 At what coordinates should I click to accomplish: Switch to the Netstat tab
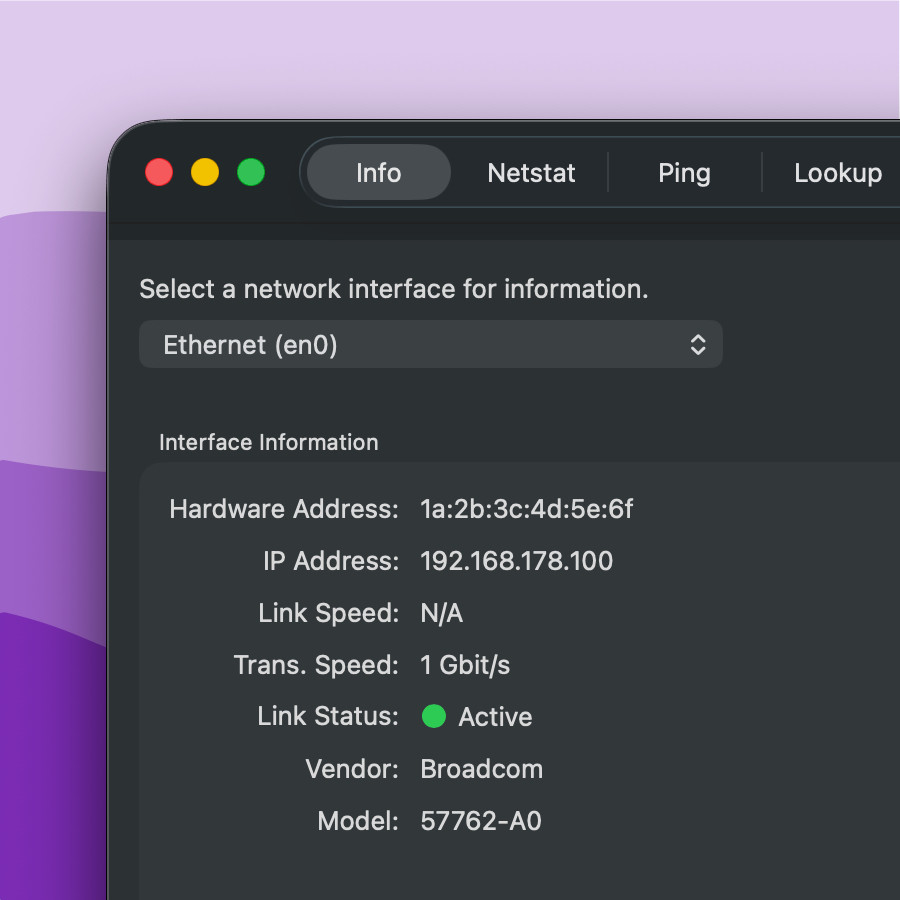coord(531,173)
